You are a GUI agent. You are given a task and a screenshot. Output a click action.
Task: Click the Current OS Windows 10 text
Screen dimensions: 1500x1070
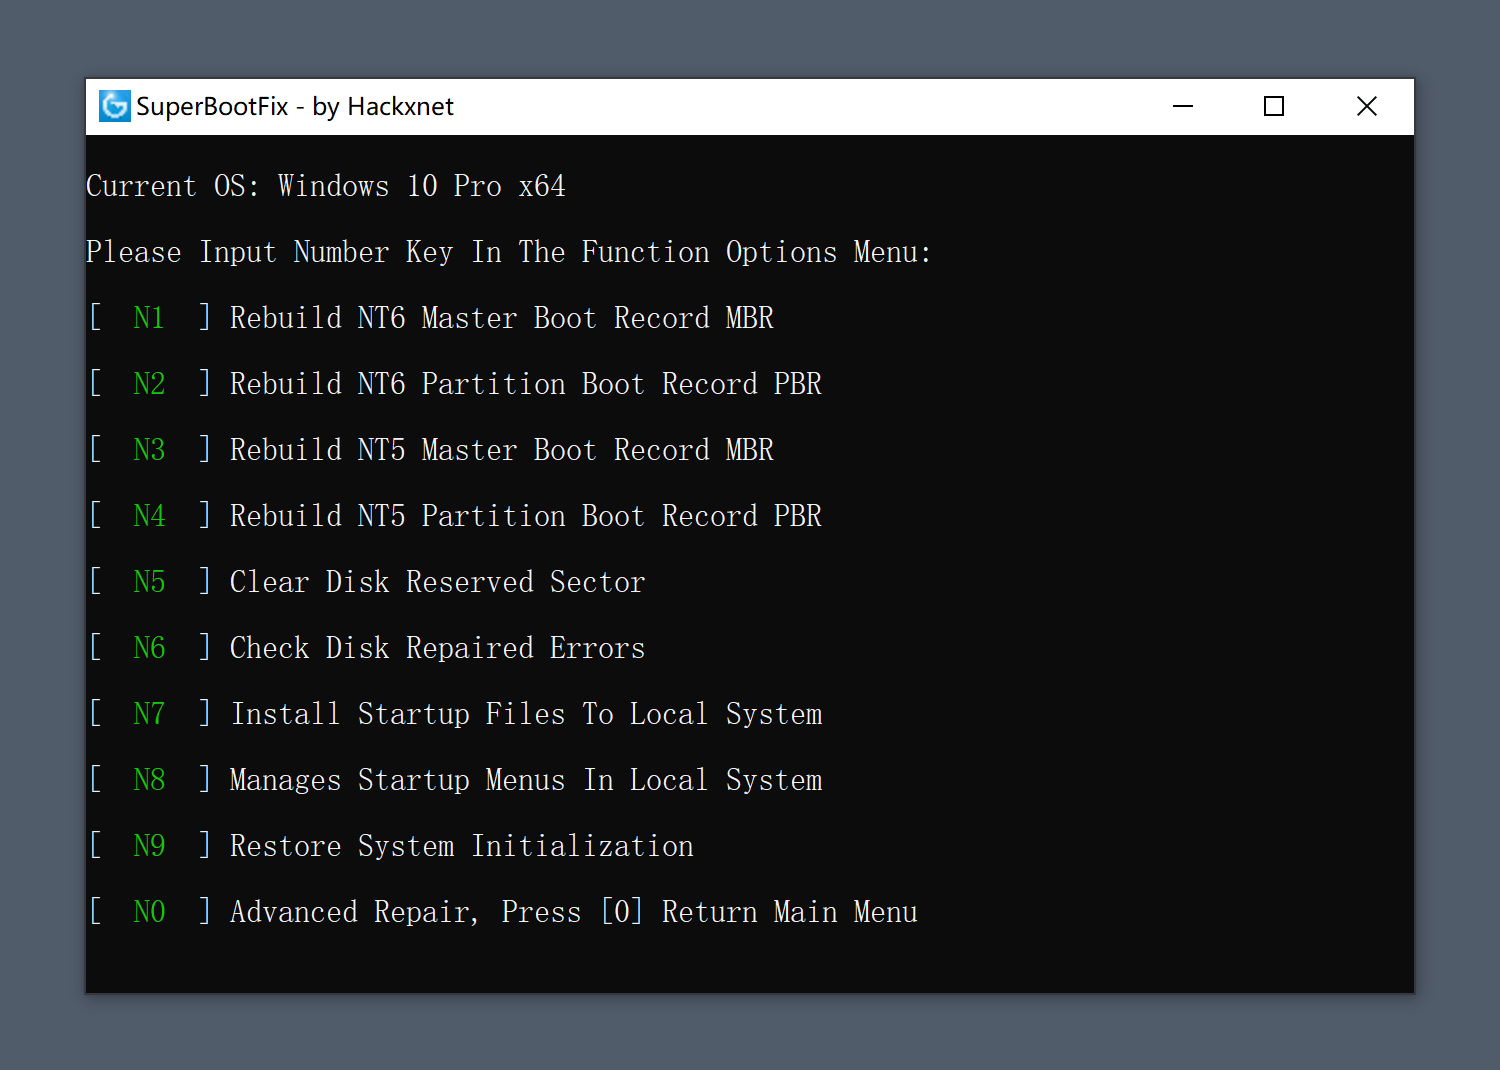click(325, 185)
